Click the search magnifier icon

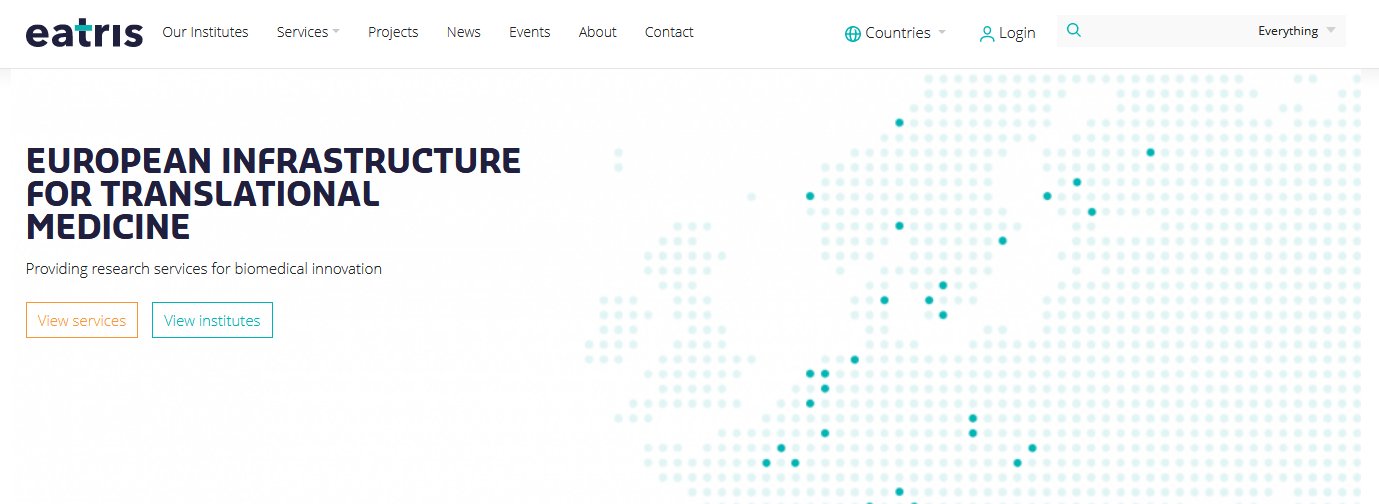coord(1074,30)
